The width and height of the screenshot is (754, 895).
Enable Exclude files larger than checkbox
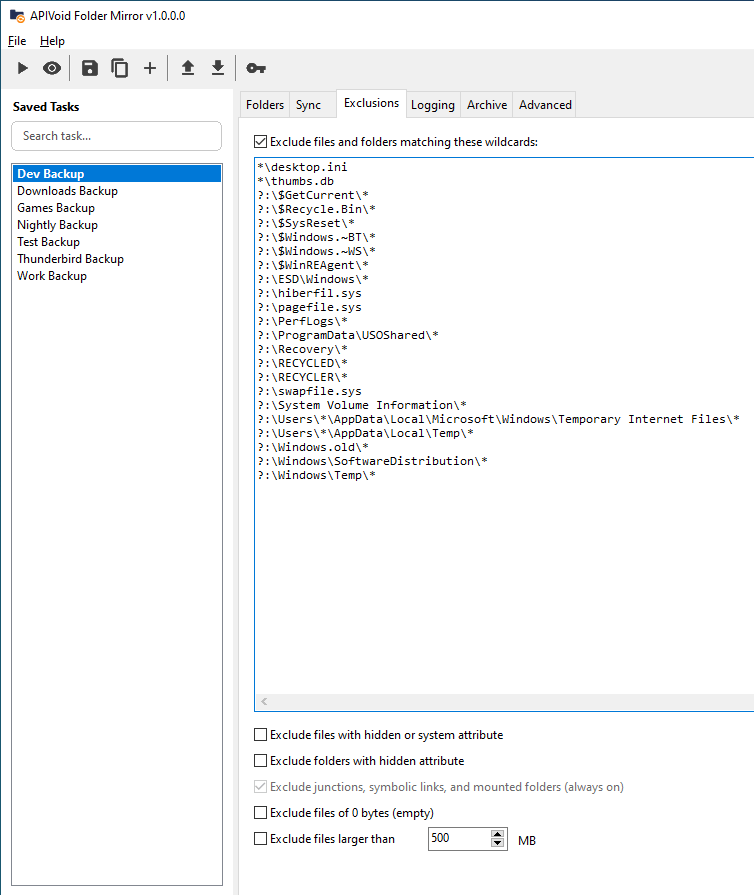pos(260,838)
